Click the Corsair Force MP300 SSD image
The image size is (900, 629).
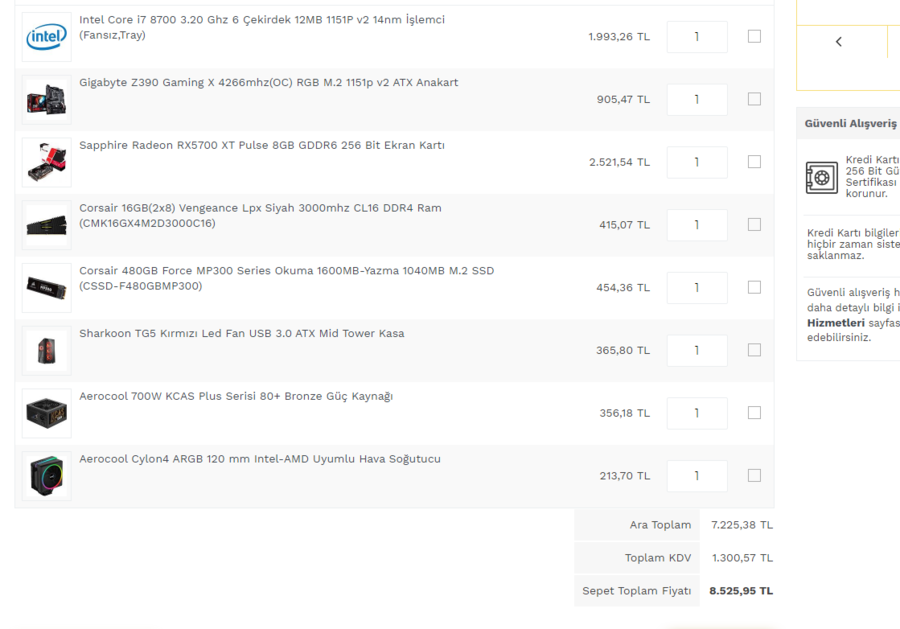46,288
